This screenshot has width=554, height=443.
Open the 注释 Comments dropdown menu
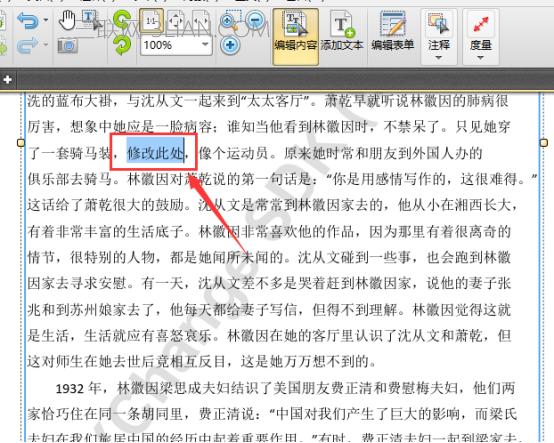pyautogui.click(x=439, y=37)
